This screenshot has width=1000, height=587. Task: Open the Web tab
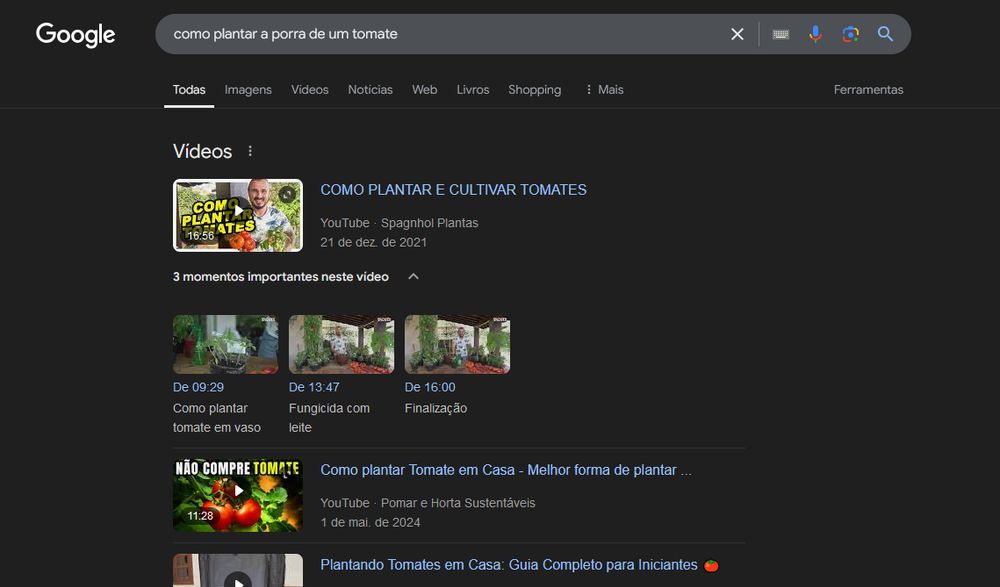[x=425, y=89]
